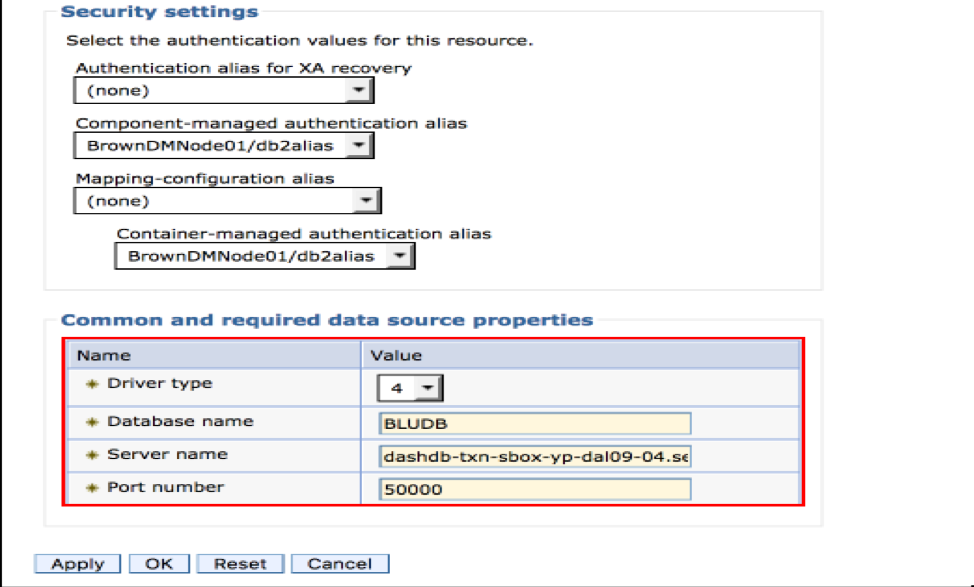Open the Driver type dropdown
This screenshot has width=974, height=587.
pos(410,388)
